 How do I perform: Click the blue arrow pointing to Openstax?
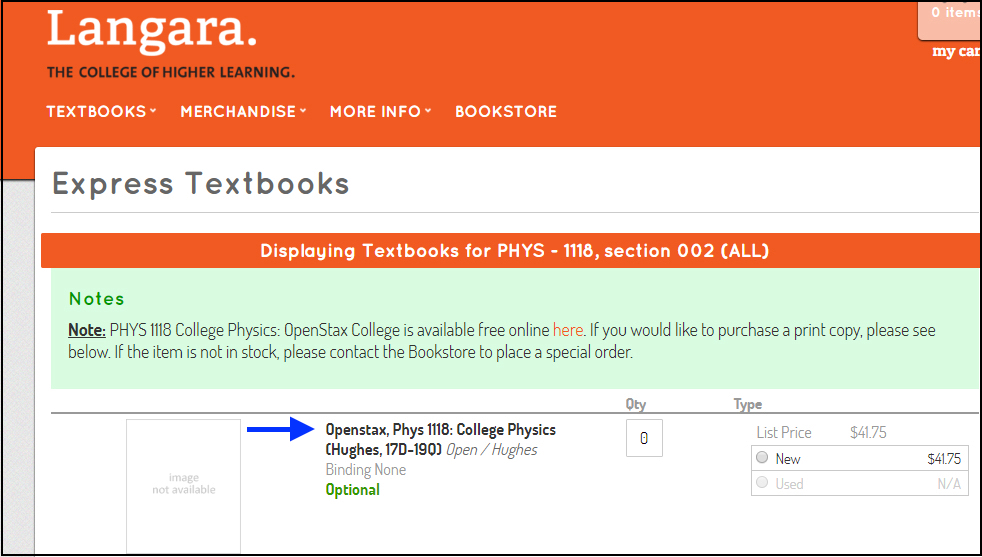[x=281, y=429]
